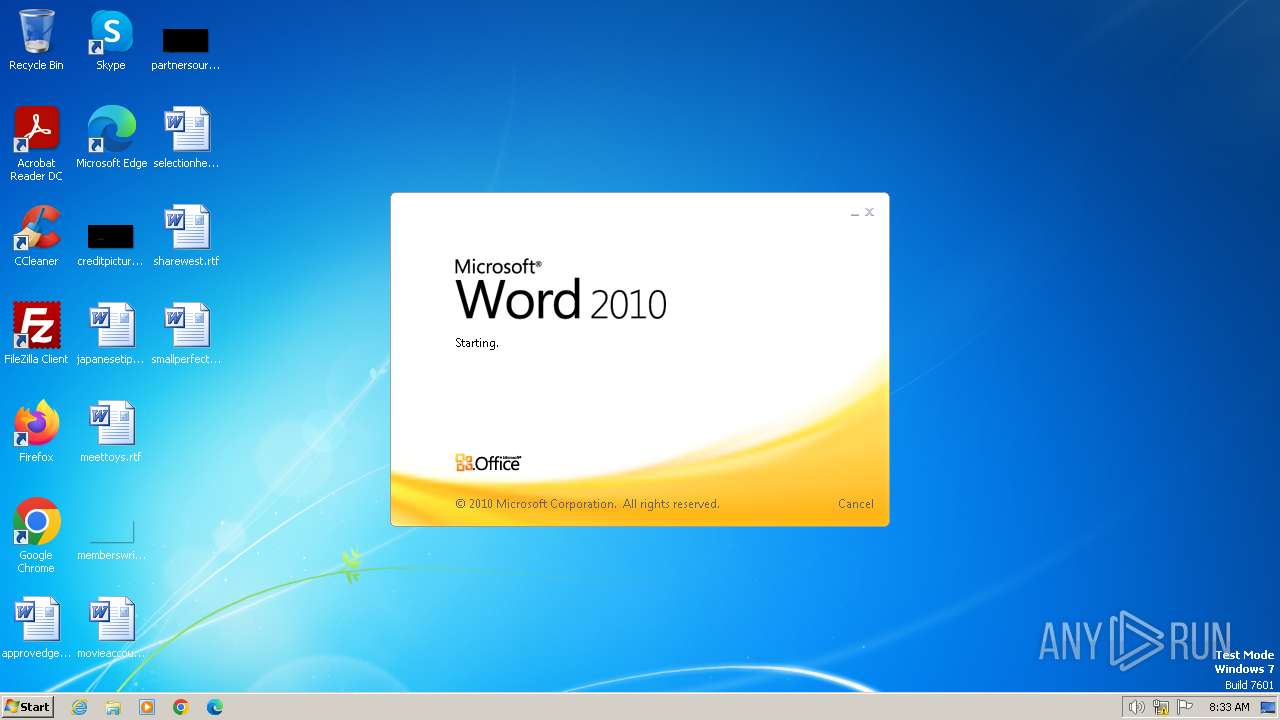Open Internet Explorer from taskbar
1280x720 pixels.
pos(80,707)
